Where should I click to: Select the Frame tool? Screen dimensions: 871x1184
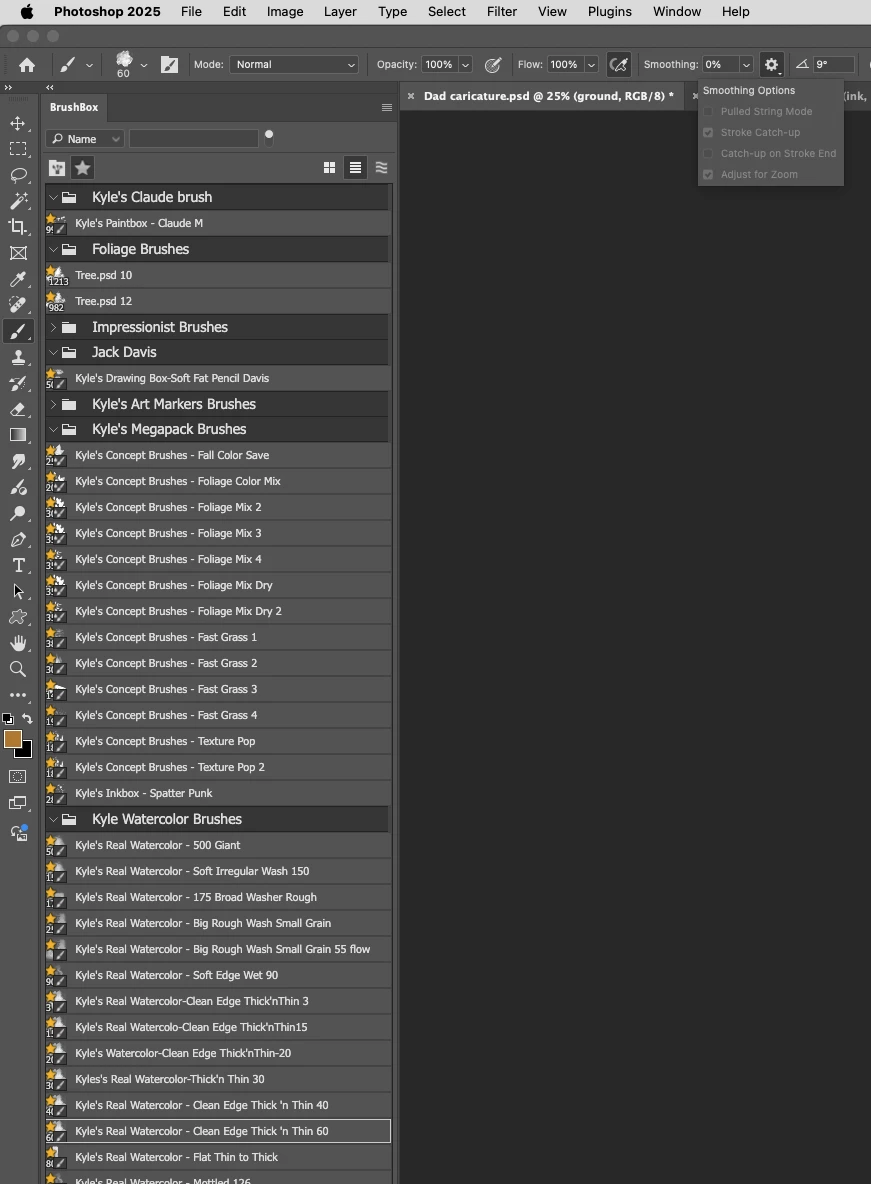18,253
